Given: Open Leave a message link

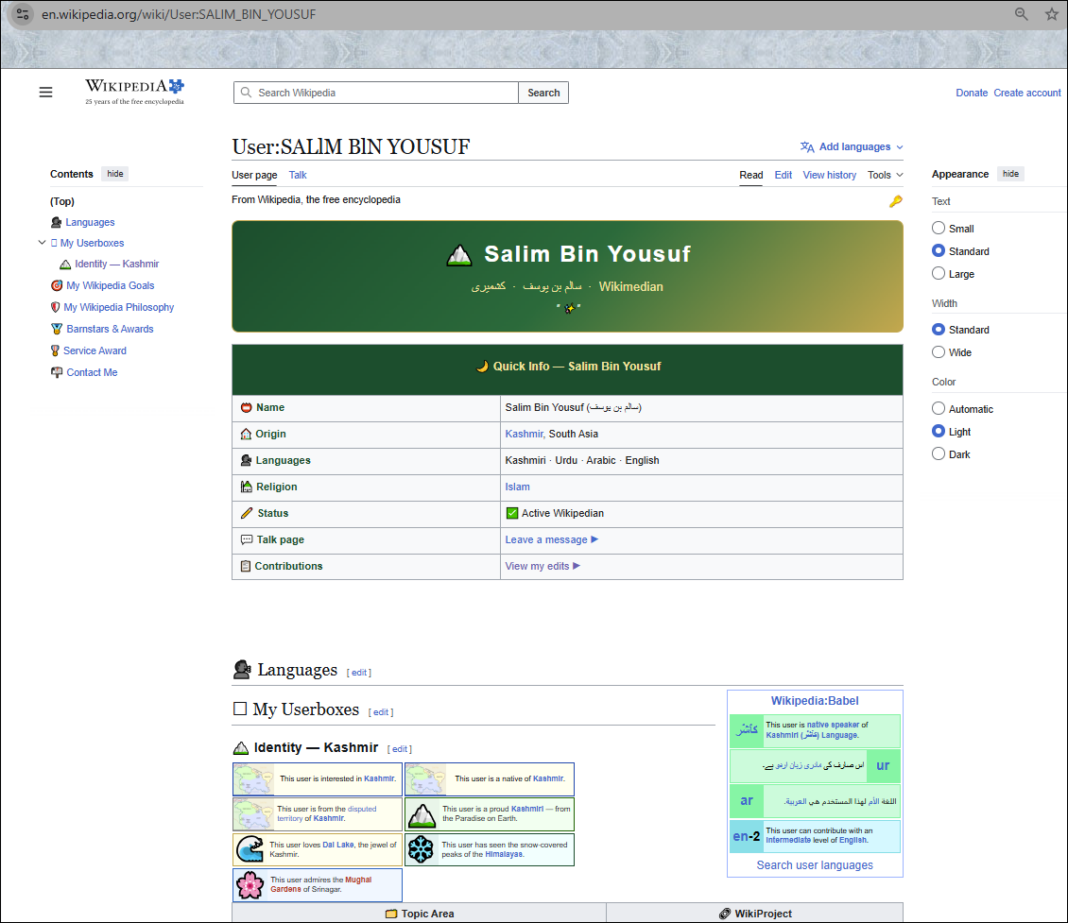Looking at the screenshot, I should point(551,539).
